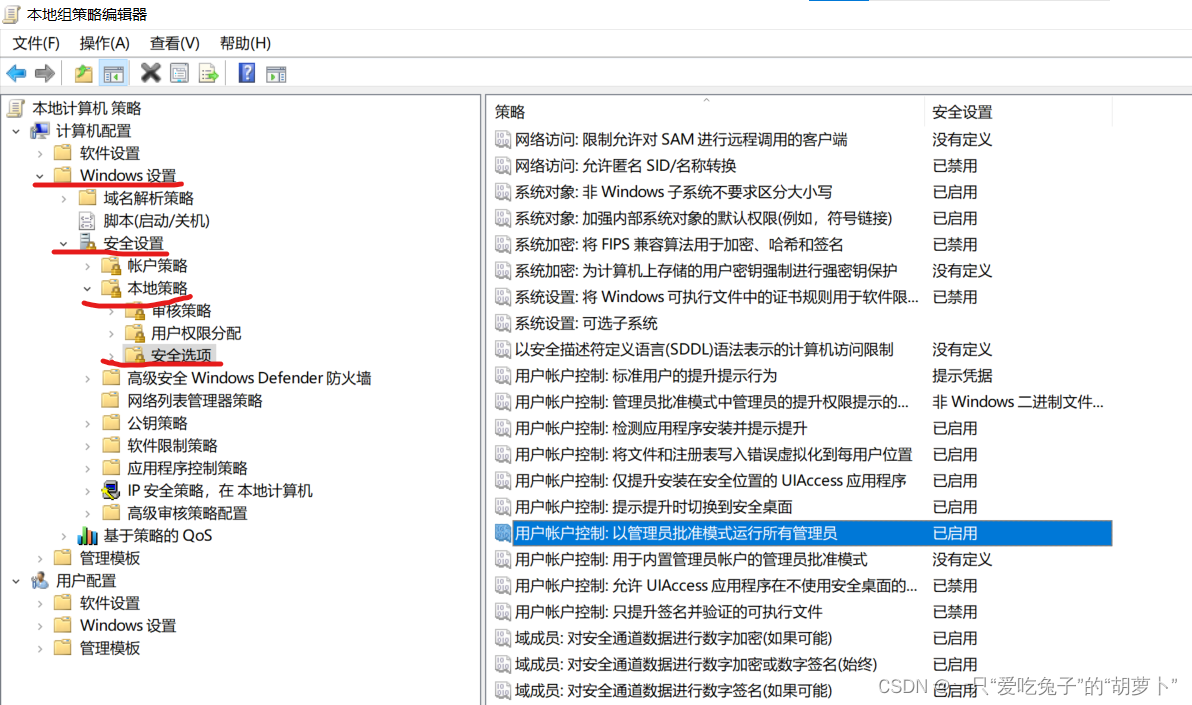Click the 基于策略的 QoS chart icon
This screenshot has width=1192, height=705.
(x=87, y=535)
